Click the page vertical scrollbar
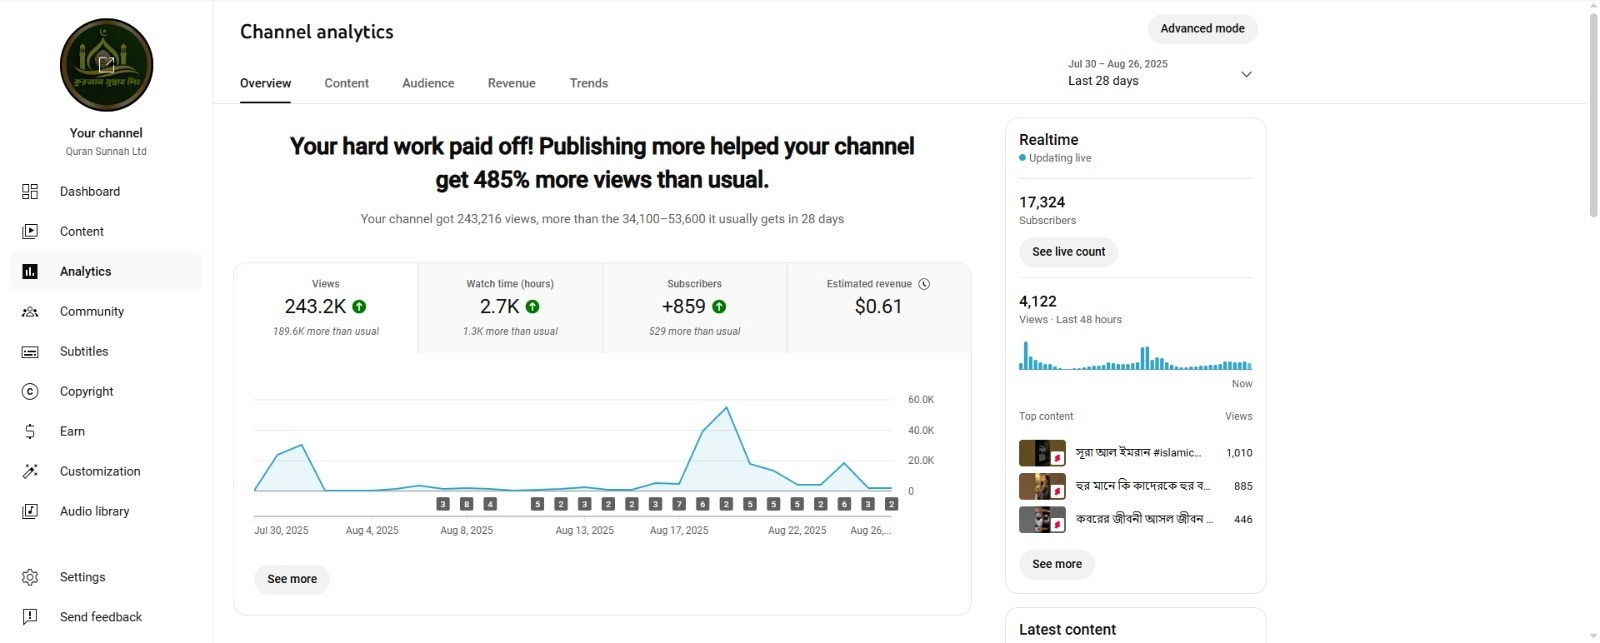 [x=1593, y=115]
